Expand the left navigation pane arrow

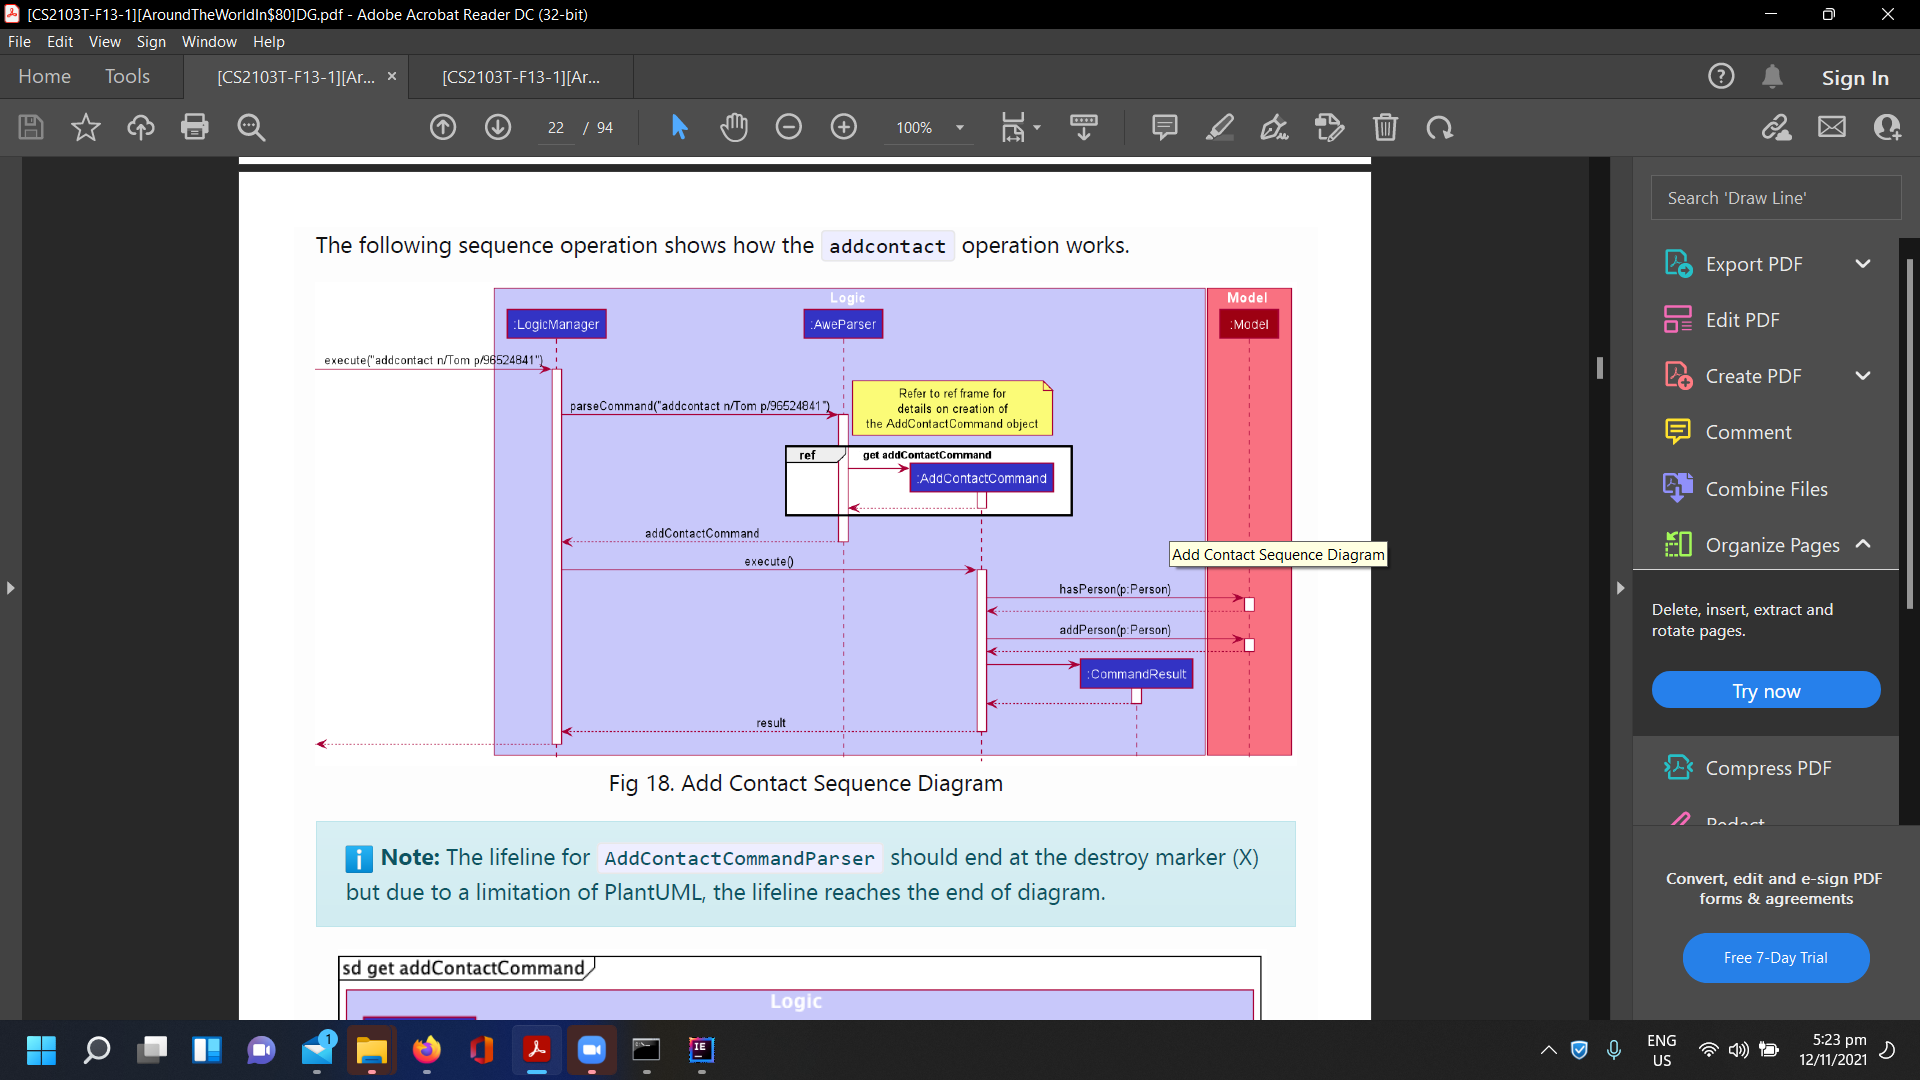[x=10, y=588]
